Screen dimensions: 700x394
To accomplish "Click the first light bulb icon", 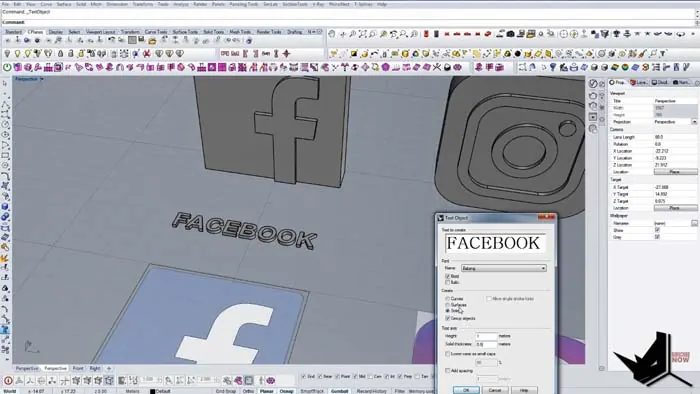I will [x=7, y=54].
